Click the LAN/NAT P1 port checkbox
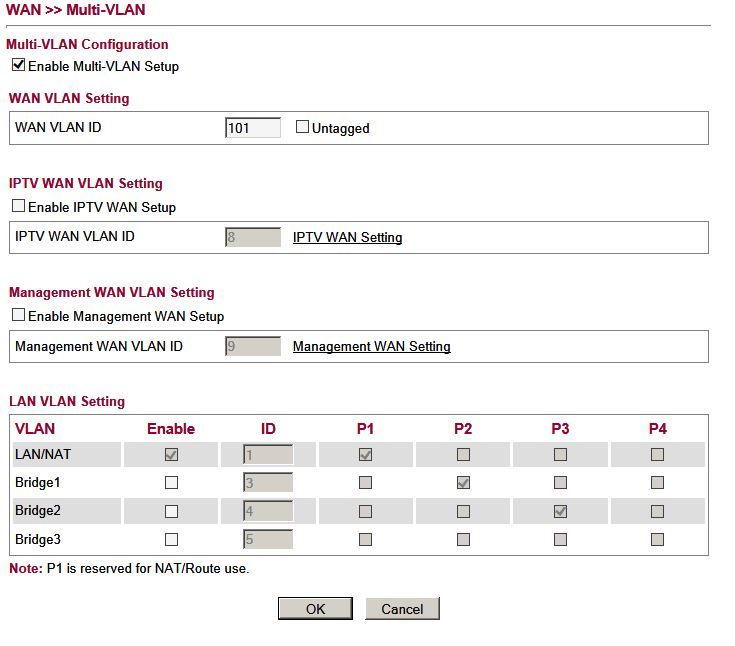The height and width of the screenshot is (646, 735). [x=365, y=455]
